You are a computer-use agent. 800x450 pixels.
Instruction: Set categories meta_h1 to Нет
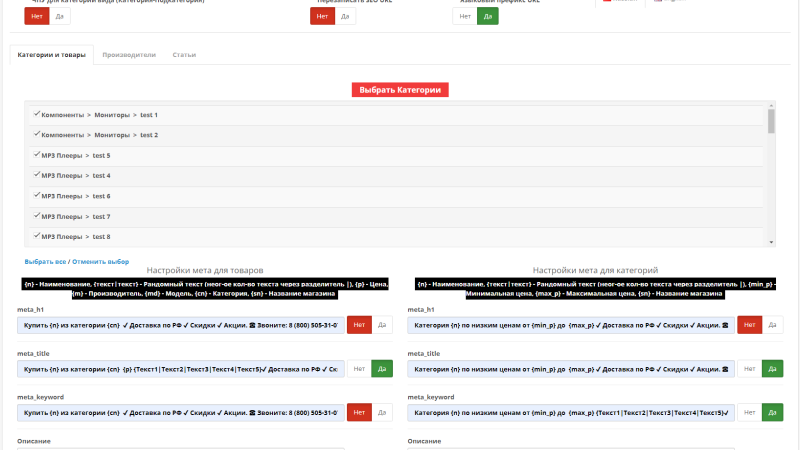(x=749, y=325)
